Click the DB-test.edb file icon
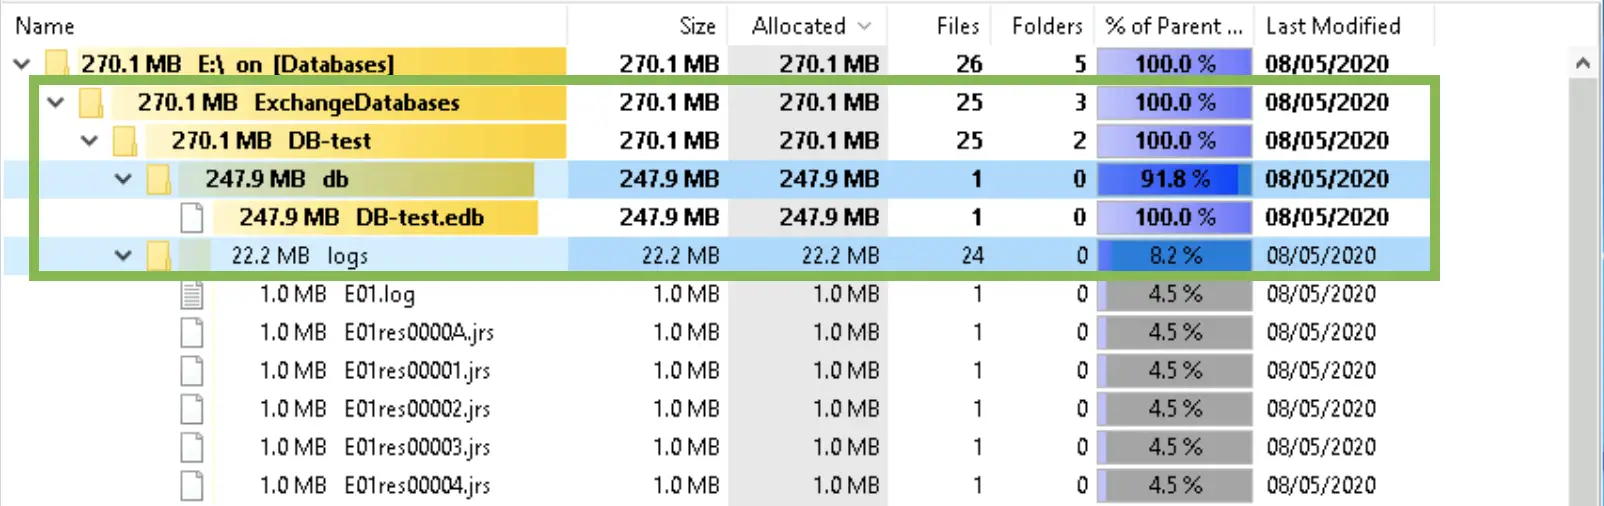Viewport: 1604px width, 506px height. click(192, 218)
